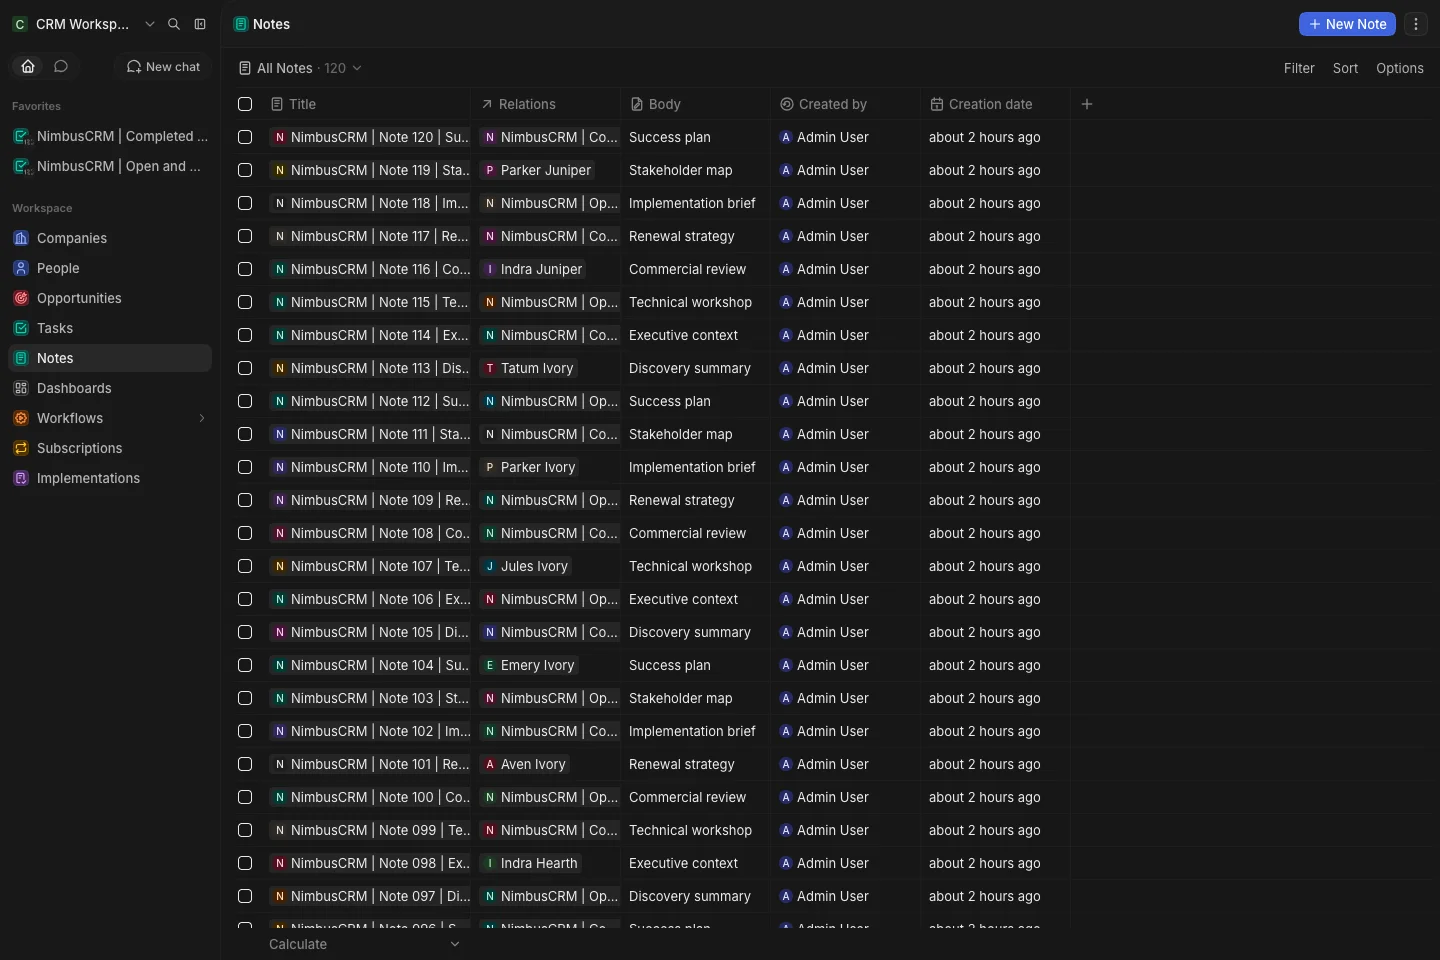Click Admin User avatar in Note 120 row
Screen dimensions: 1440x960
[x=786, y=137]
